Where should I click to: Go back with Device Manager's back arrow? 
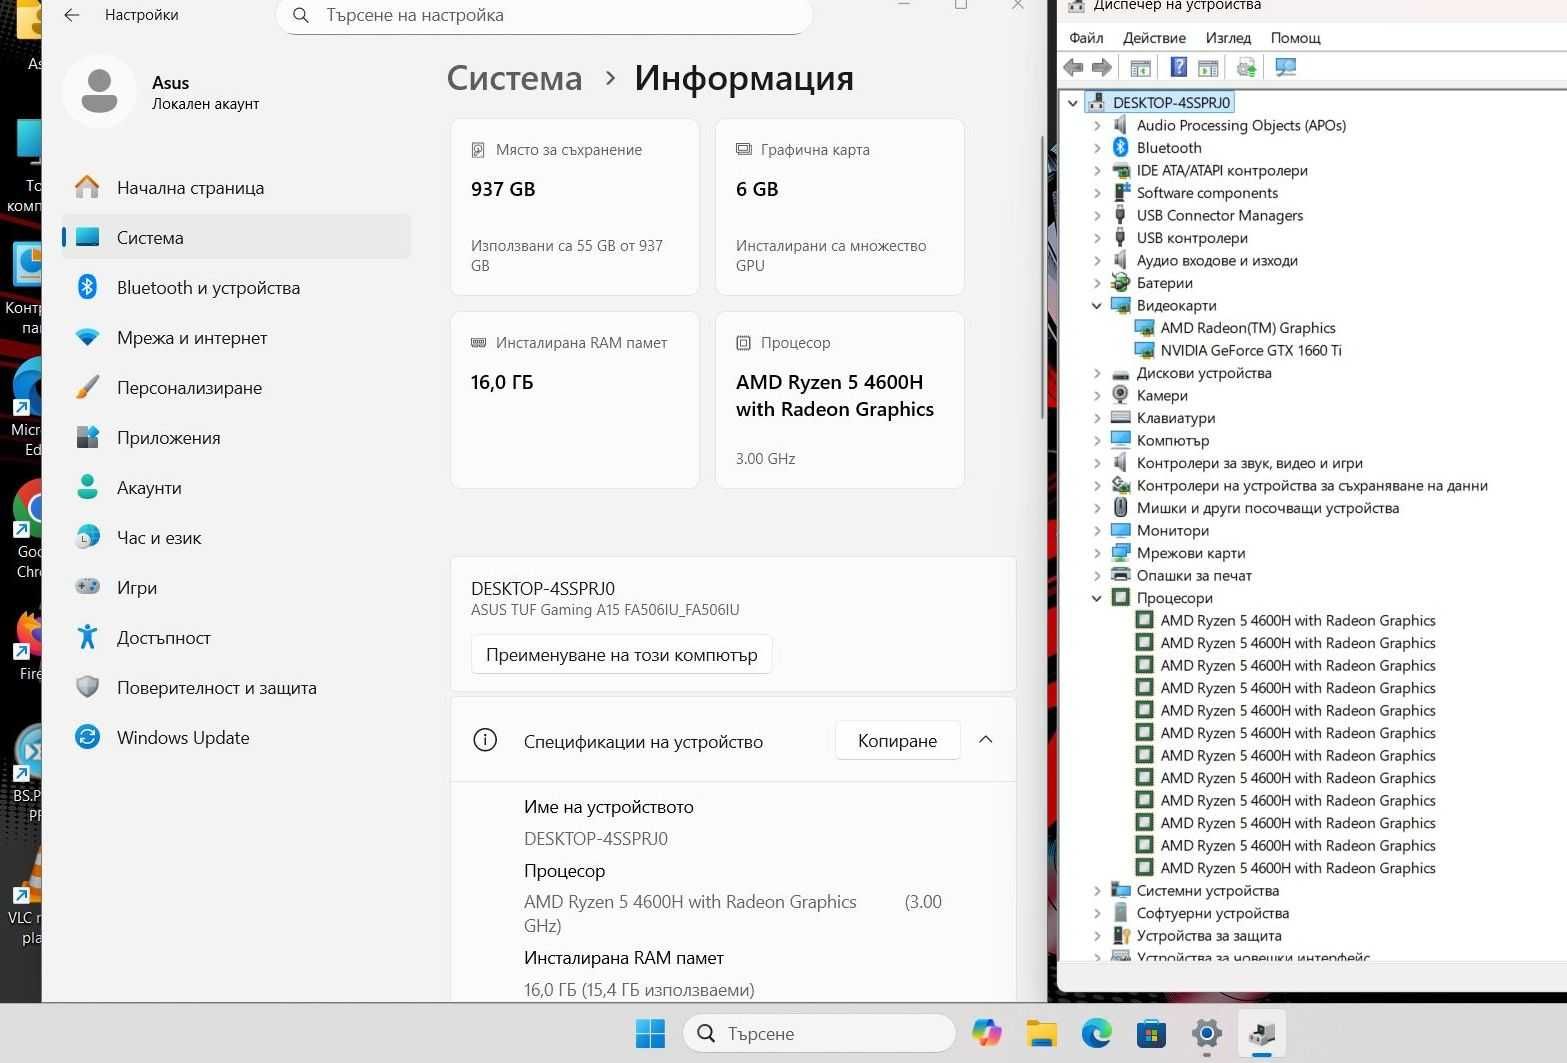(1074, 67)
